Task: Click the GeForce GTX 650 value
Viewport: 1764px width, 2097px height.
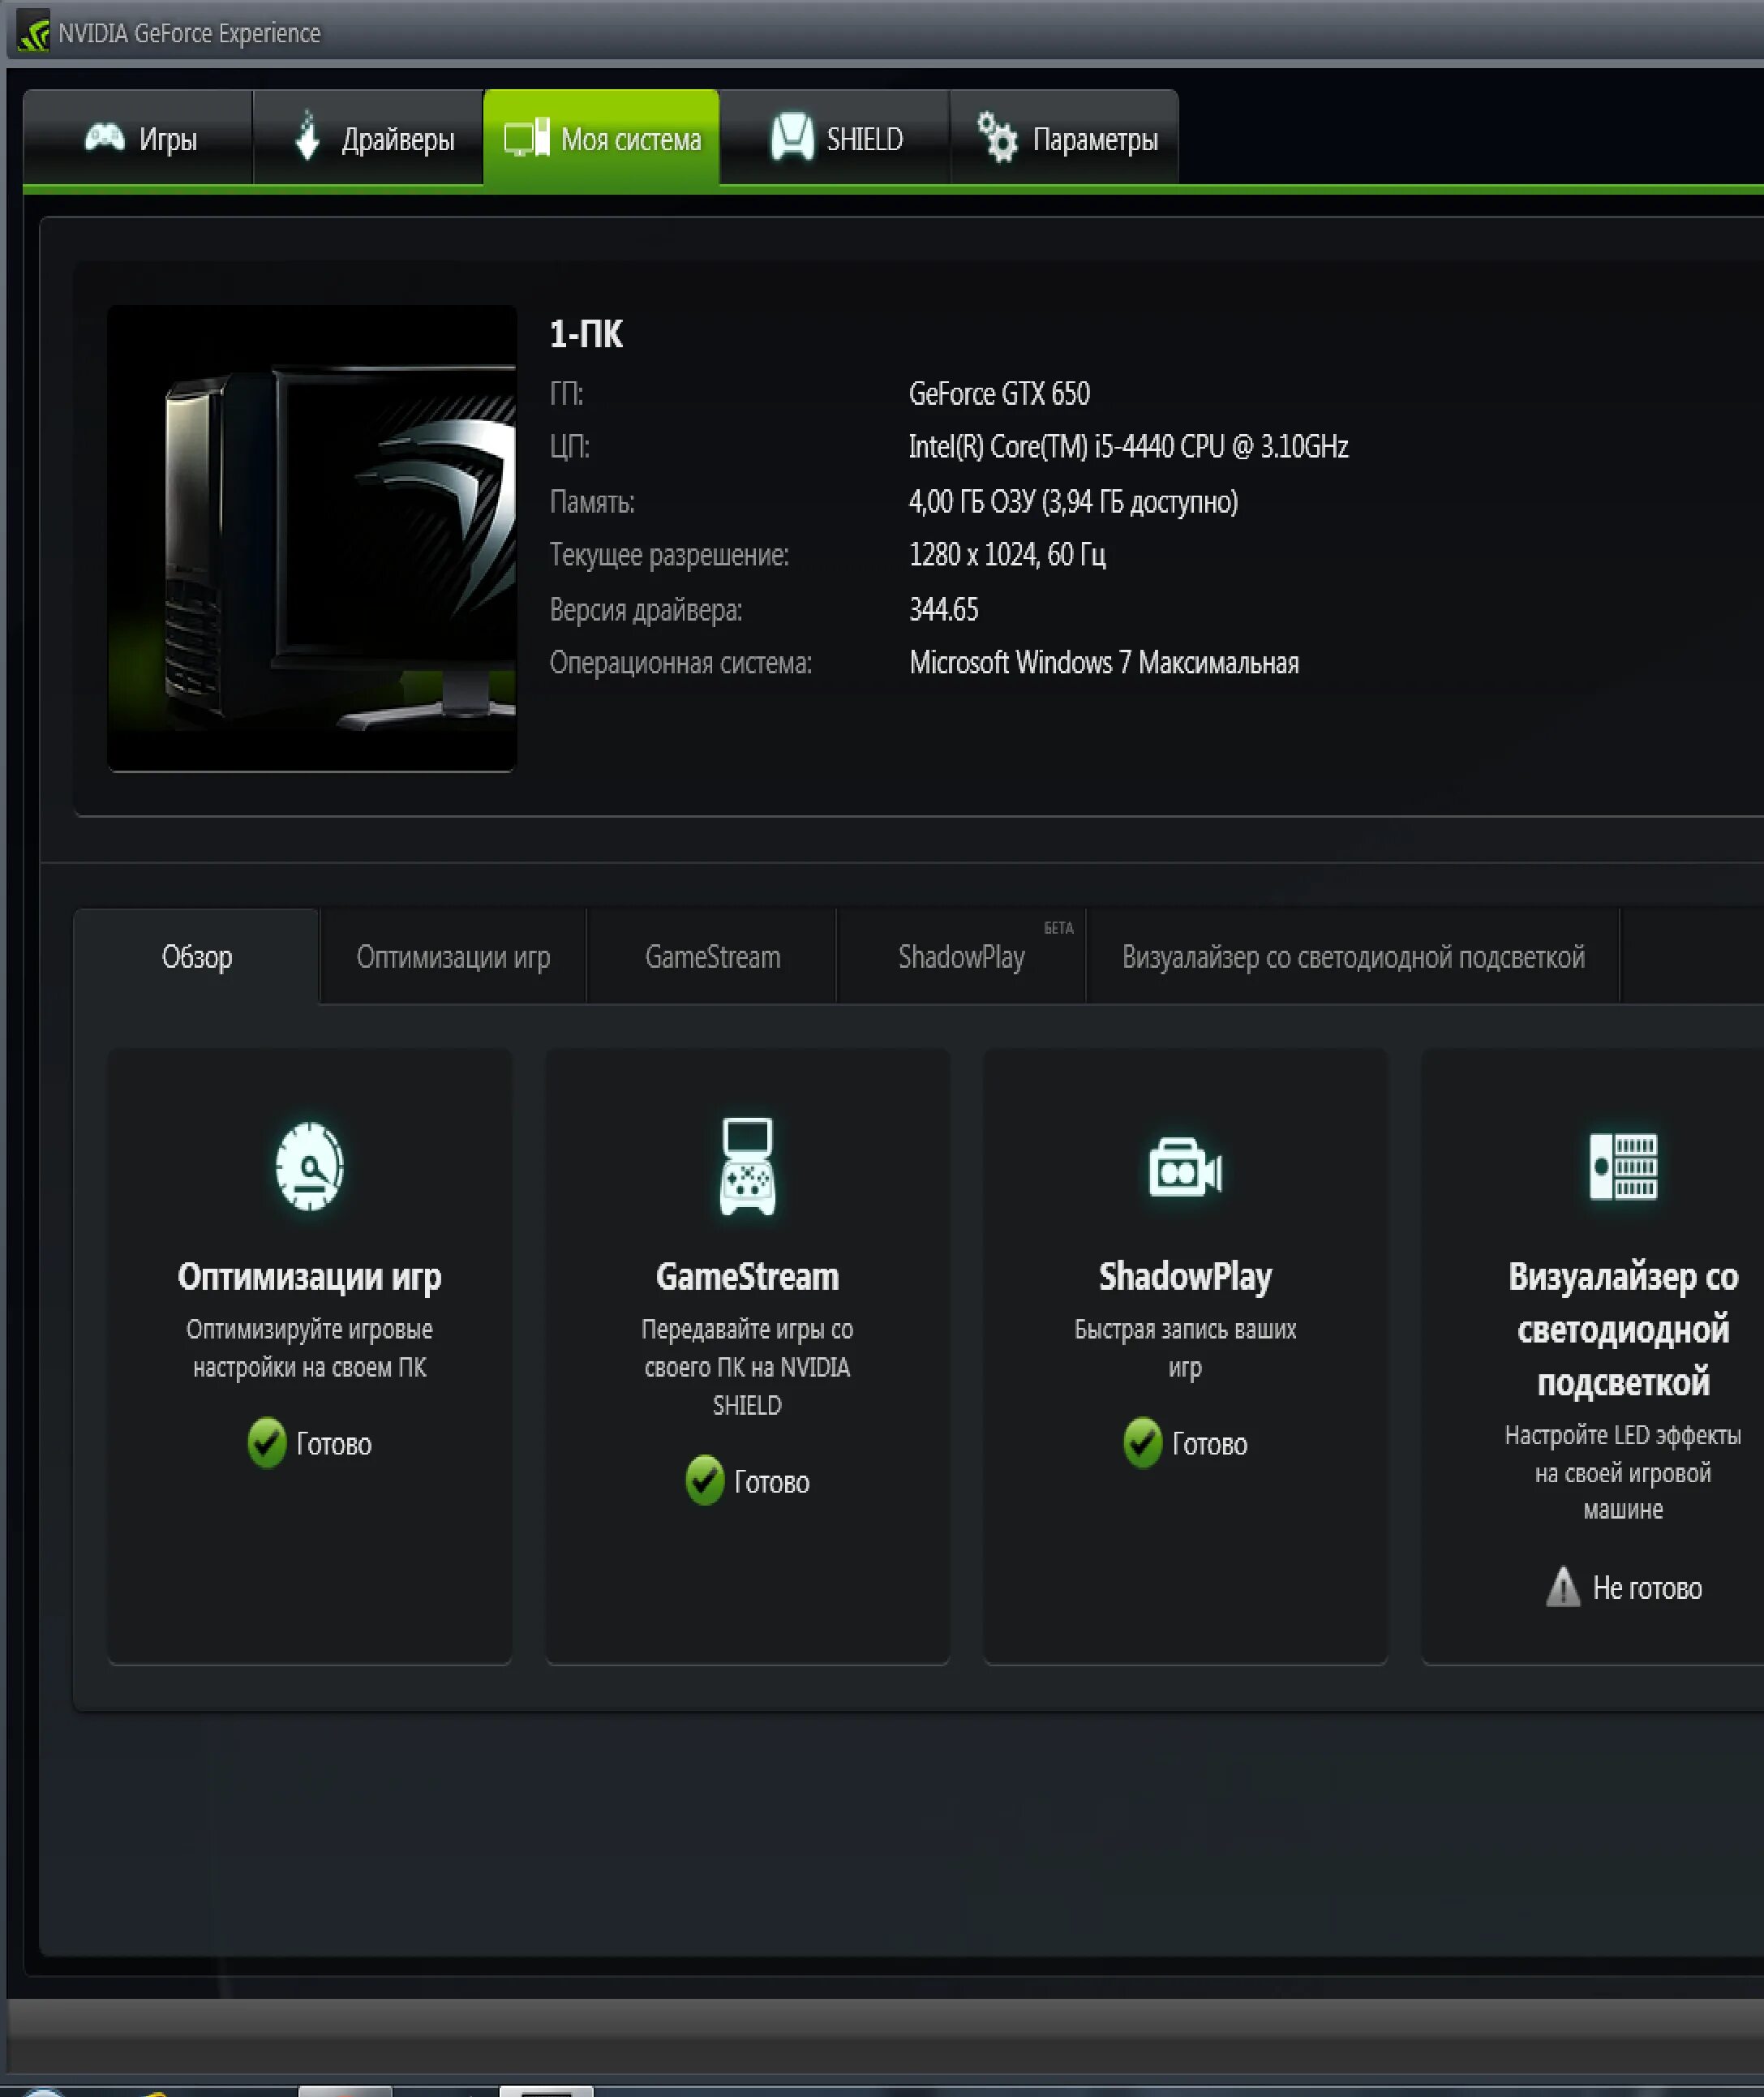Action: [x=1000, y=394]
